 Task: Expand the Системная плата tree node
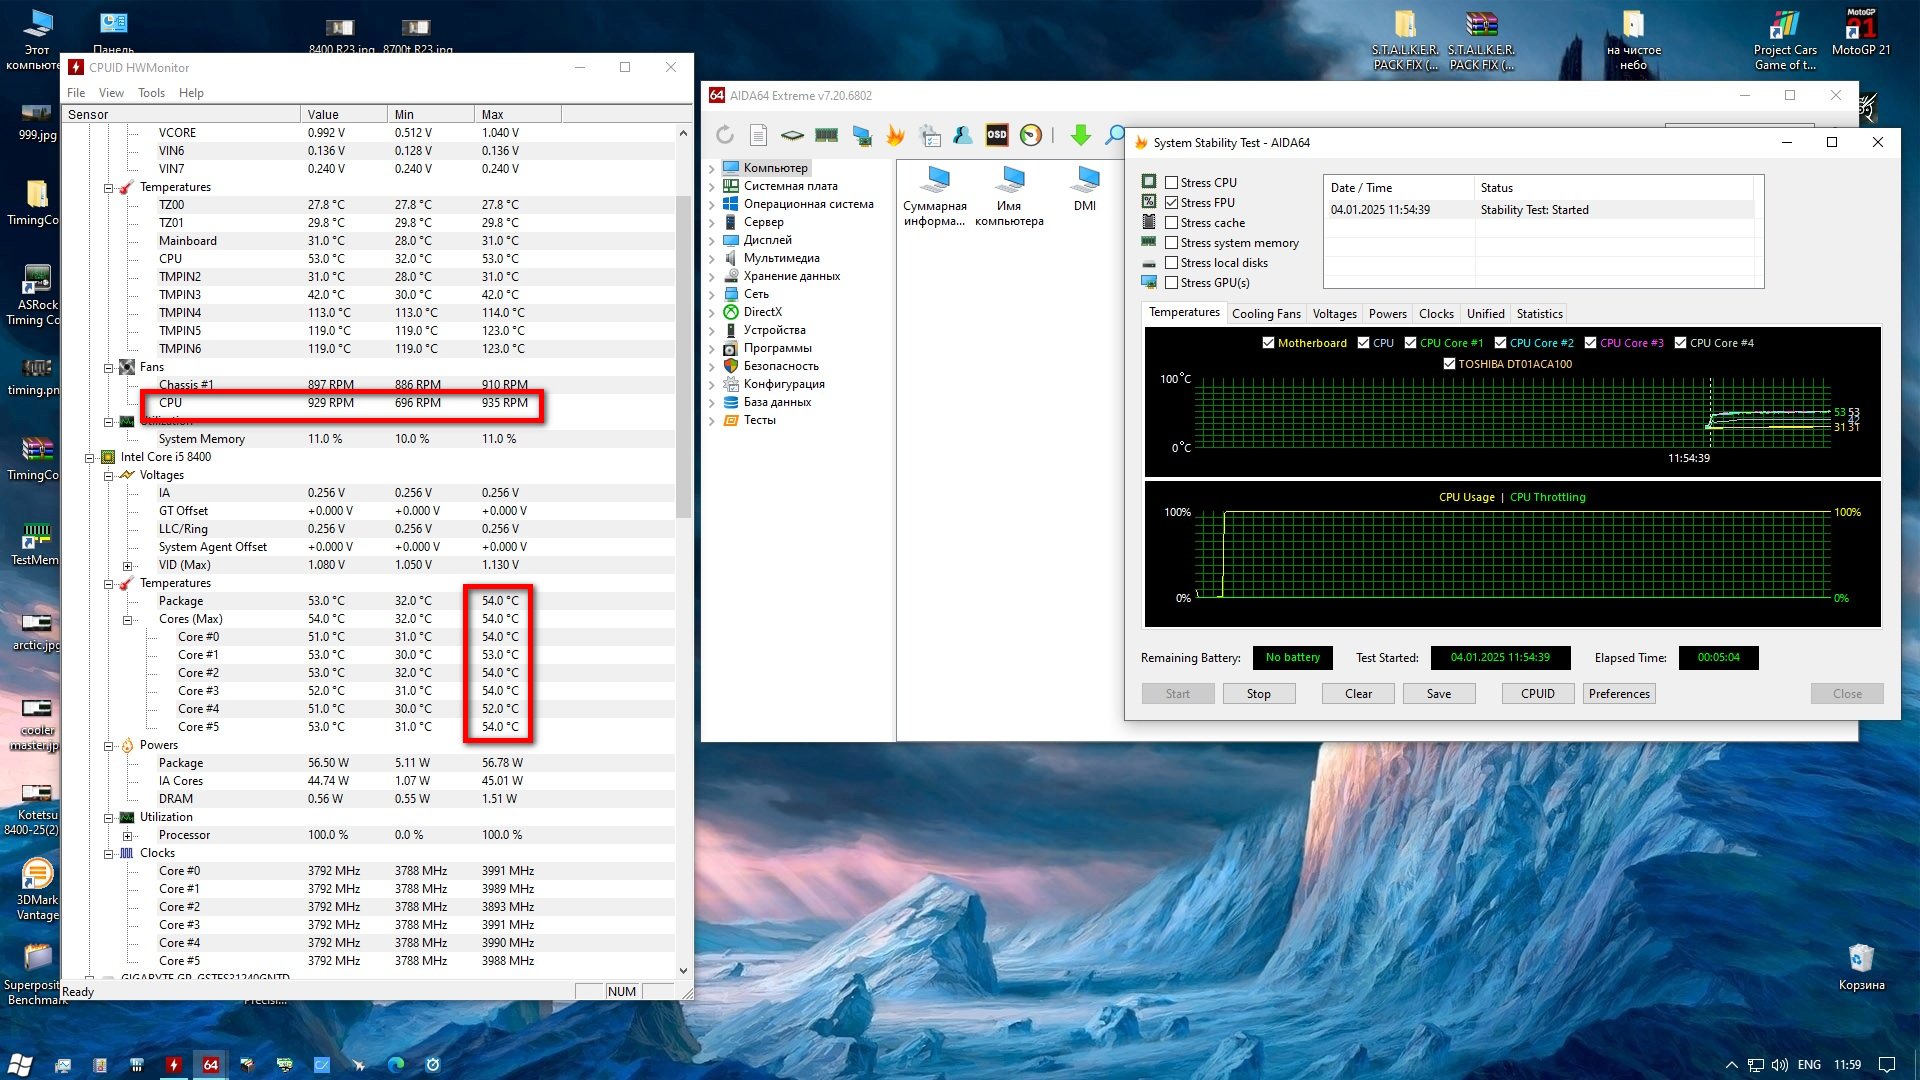pos(712,186)
